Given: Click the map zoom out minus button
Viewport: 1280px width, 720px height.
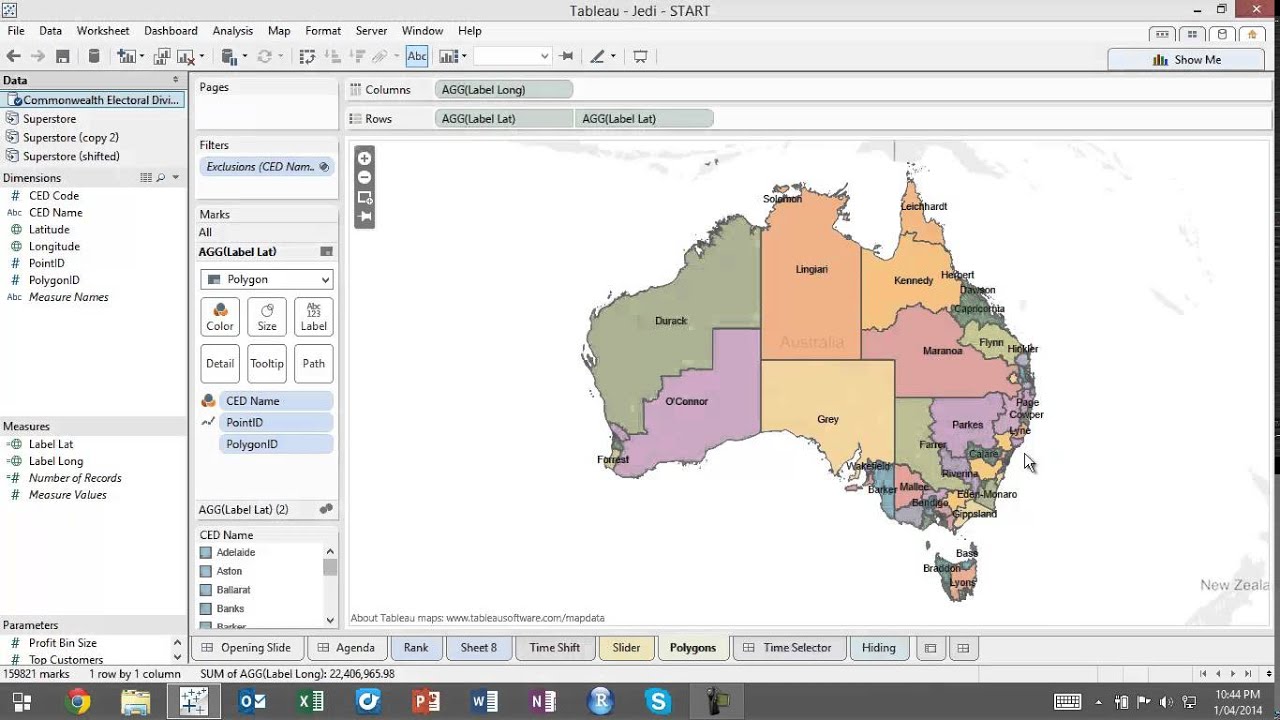Looking at the screenshot, I should coord(364,177).
